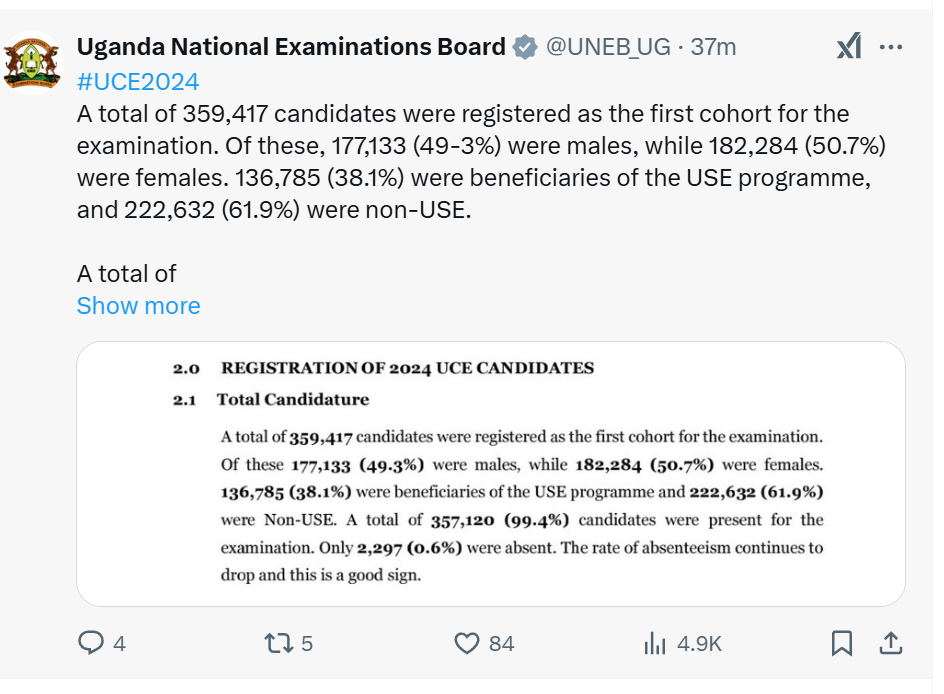This screenshot has width=944, height=694.
Task: Click the 4.9K views count
Action: click(x=699, y=644)
